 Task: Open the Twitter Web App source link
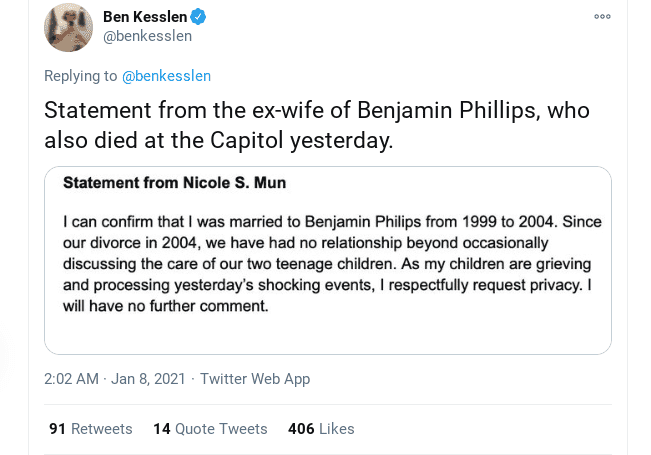[255, 379]
